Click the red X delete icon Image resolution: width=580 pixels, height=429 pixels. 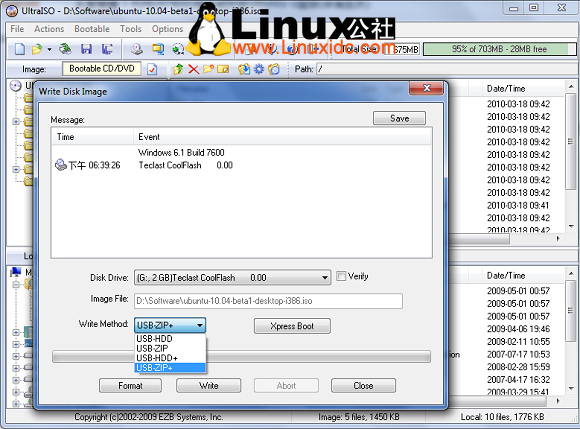[193, 69]
